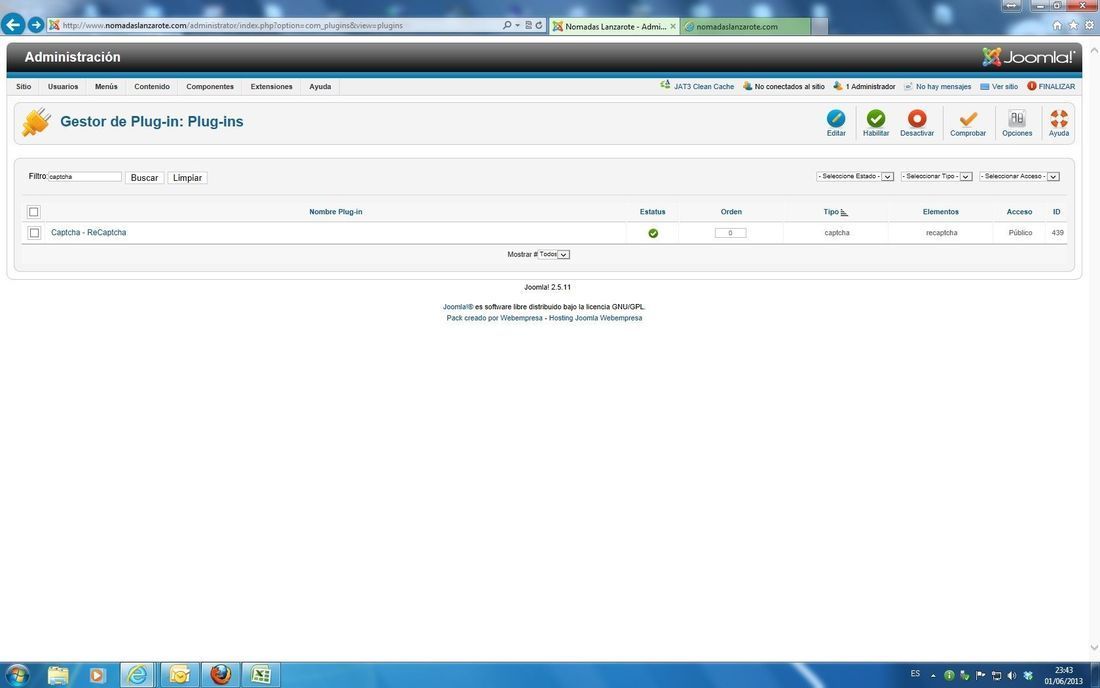Screen dimensions: 1100x688
Task: Open the Ayuda menu in menu bar
Action: pos(320,86)
